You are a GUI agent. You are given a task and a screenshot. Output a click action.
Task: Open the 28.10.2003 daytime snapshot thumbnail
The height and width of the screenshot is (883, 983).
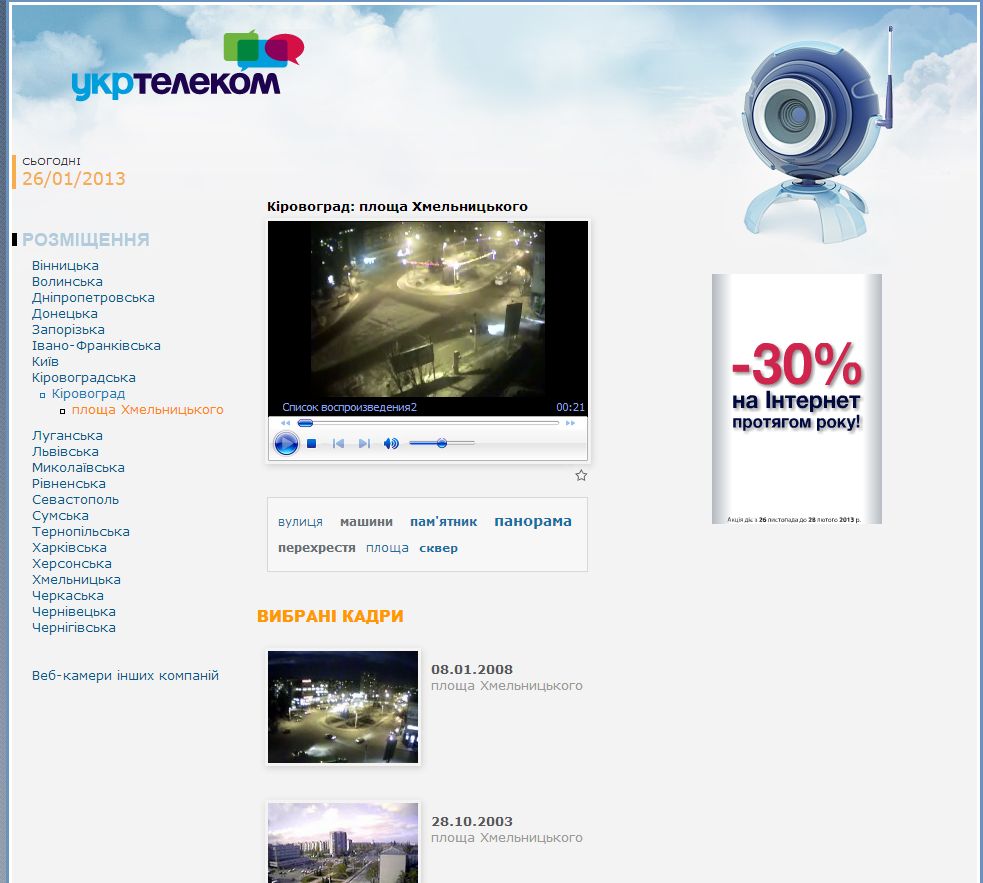(x=343, y=843)
